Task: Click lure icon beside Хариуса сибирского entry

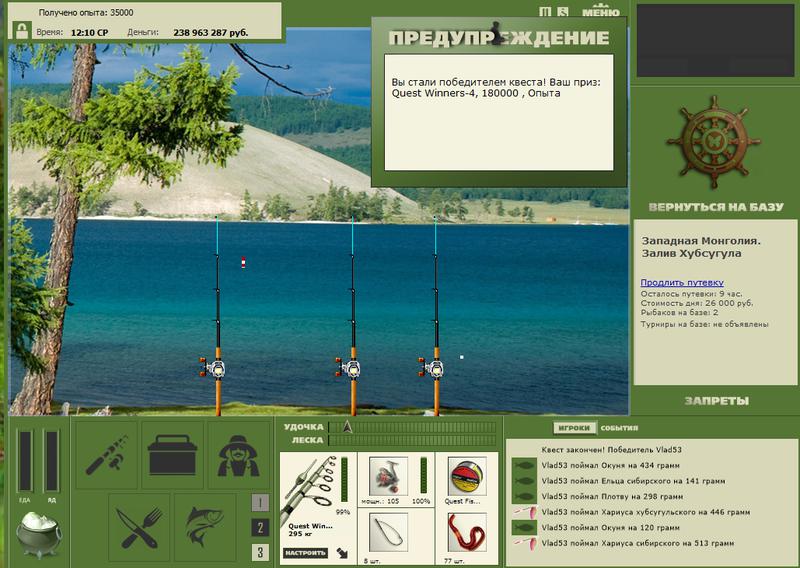Action: click(524, 544)
